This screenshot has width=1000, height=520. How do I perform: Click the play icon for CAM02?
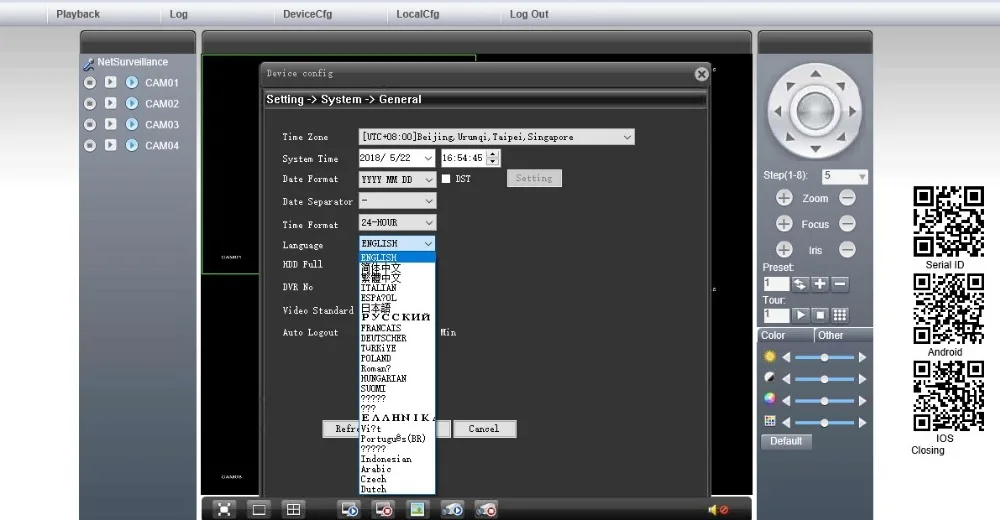click(110, 103)
